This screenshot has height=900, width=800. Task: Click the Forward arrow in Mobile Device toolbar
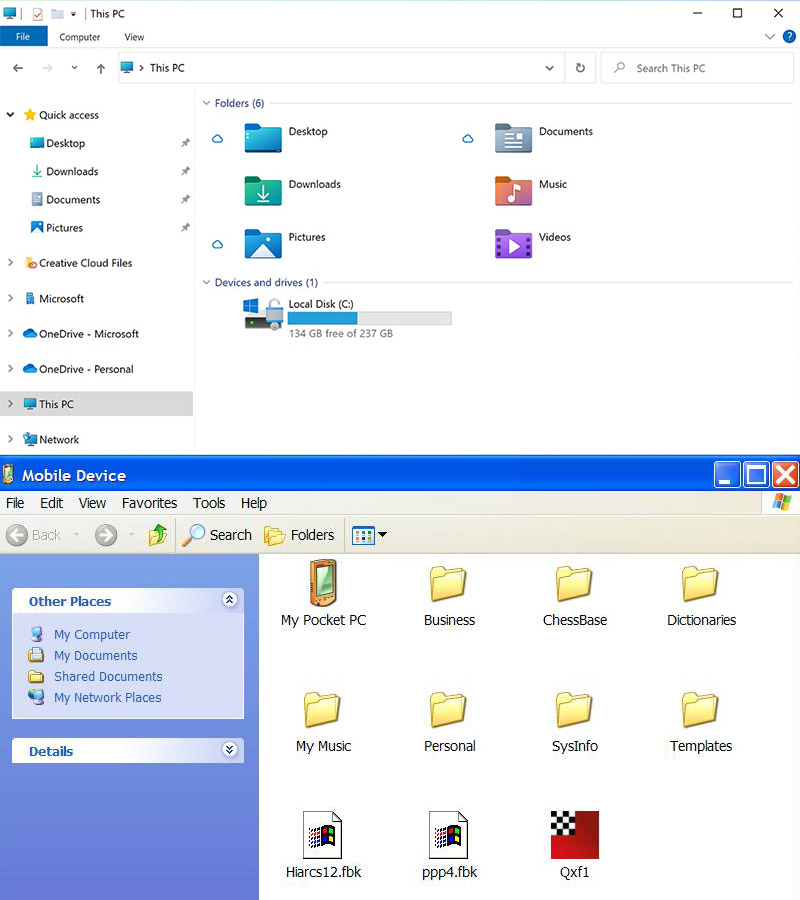tap(106, 535)
